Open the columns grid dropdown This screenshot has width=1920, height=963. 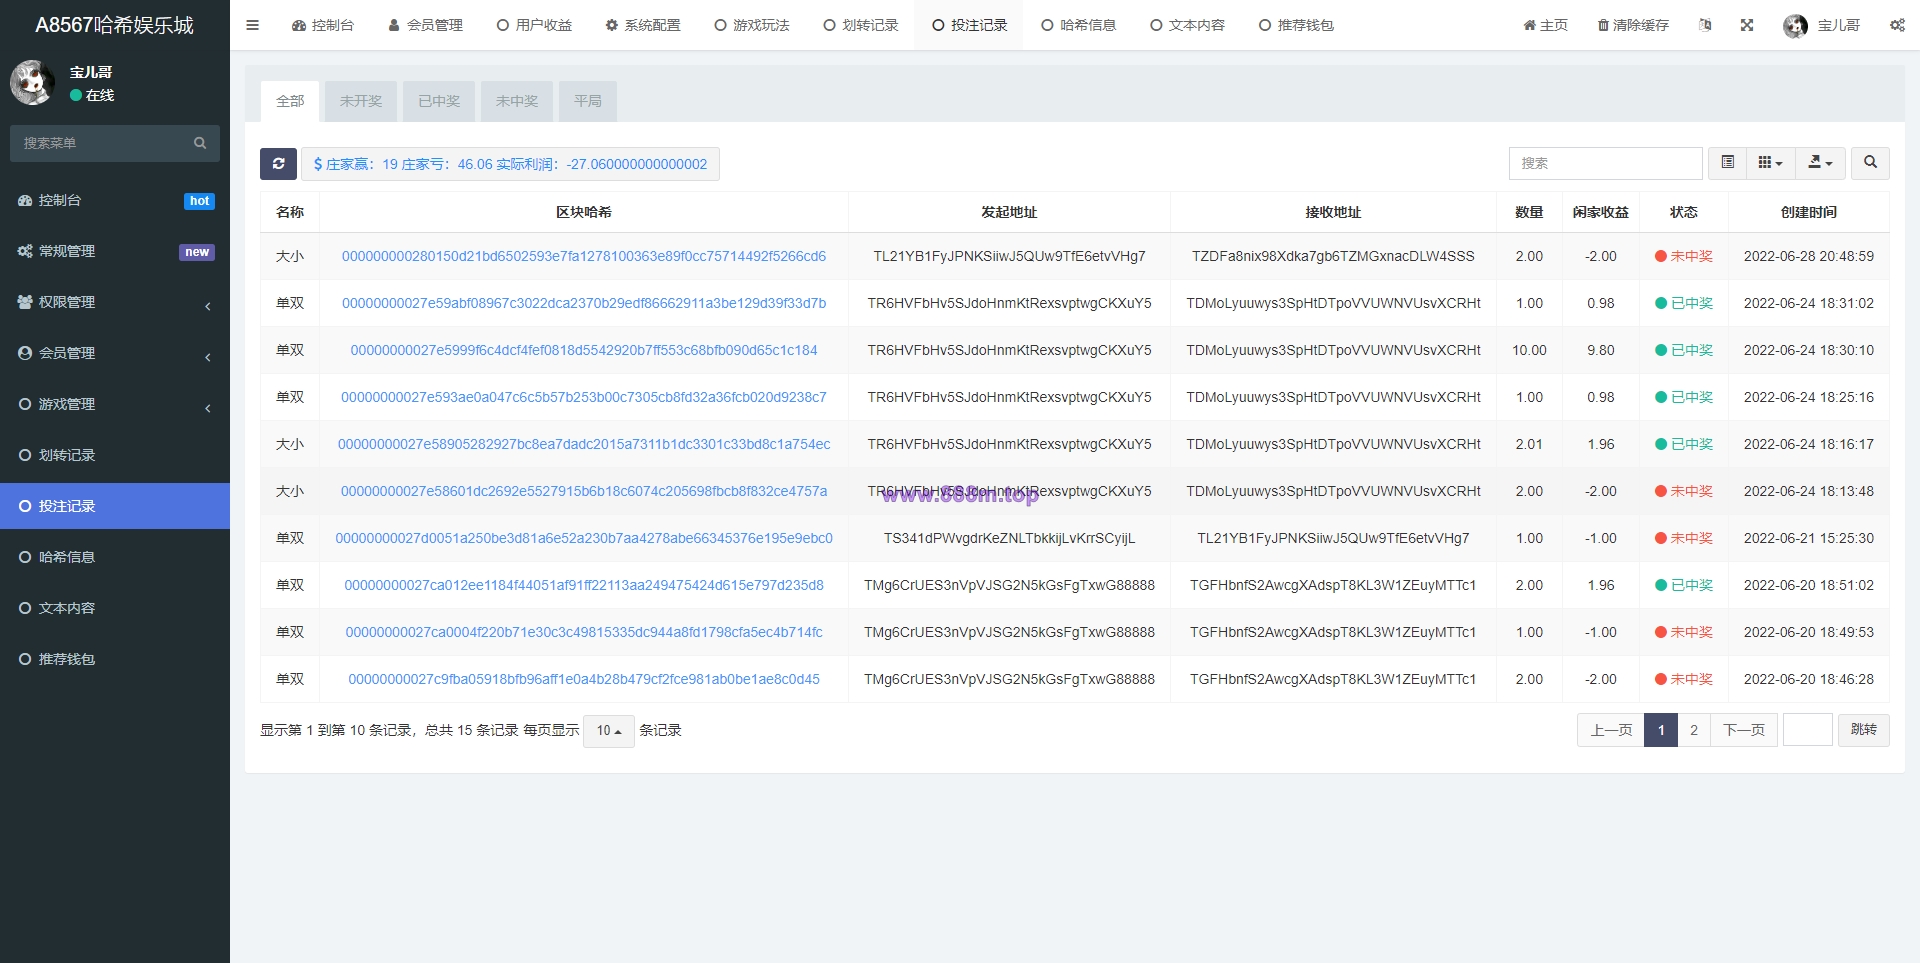[x=1770, y=163]
